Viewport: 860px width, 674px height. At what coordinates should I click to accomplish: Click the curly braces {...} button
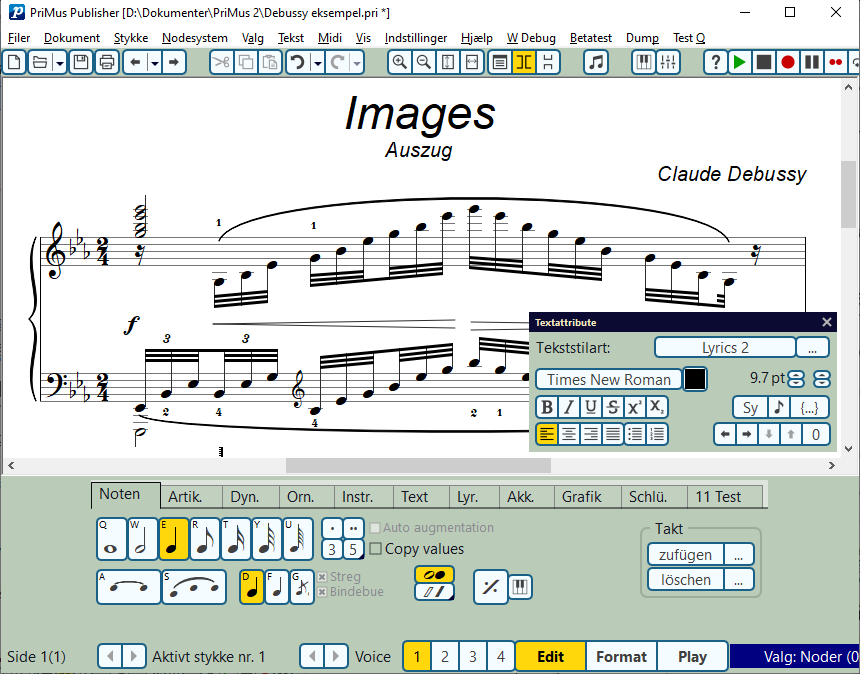pos(810,407)
